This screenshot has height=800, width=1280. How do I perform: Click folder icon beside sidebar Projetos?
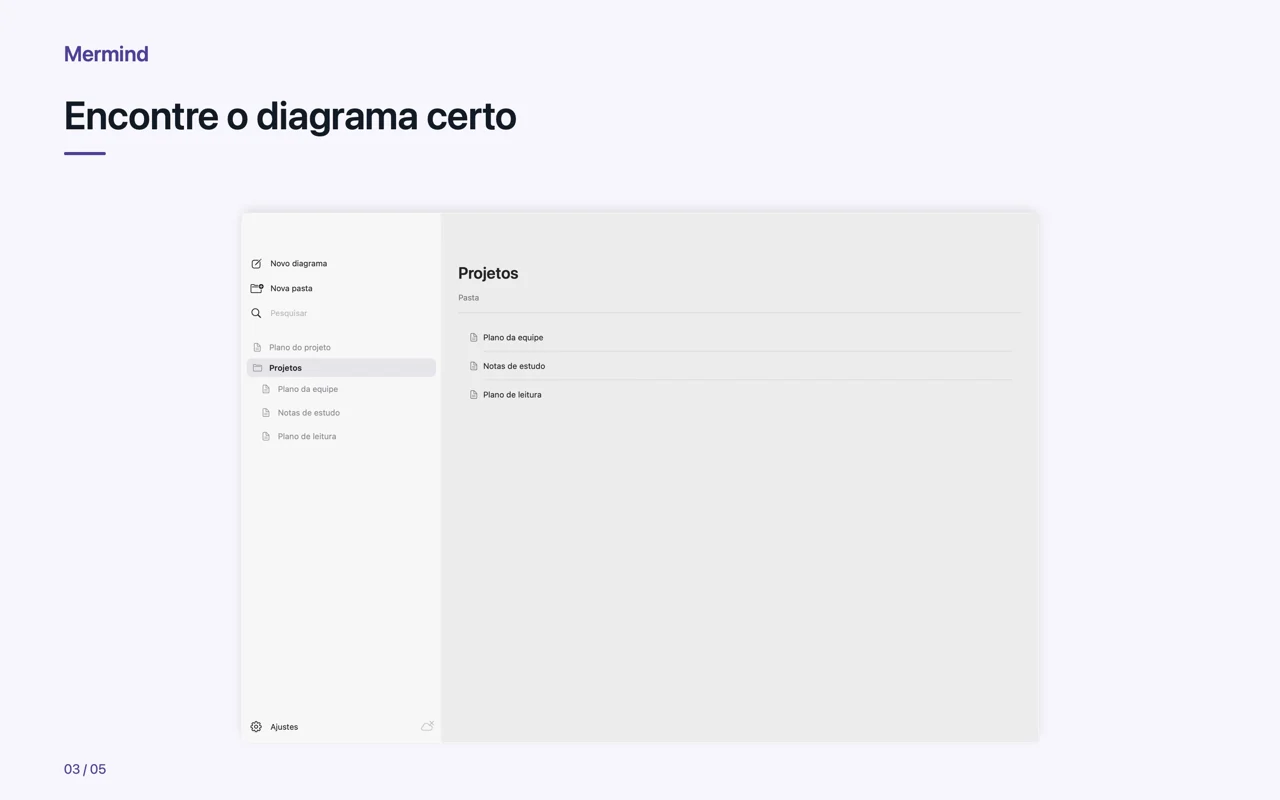(x=257, y=368)
